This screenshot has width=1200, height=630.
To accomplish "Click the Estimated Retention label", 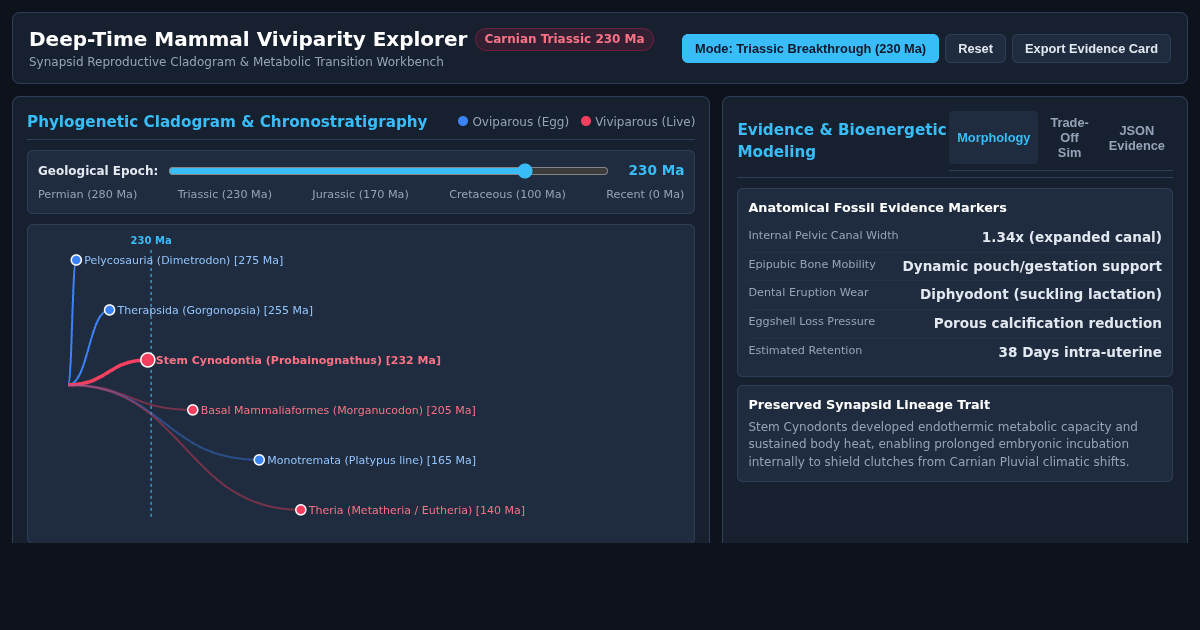I will point(805,351).
